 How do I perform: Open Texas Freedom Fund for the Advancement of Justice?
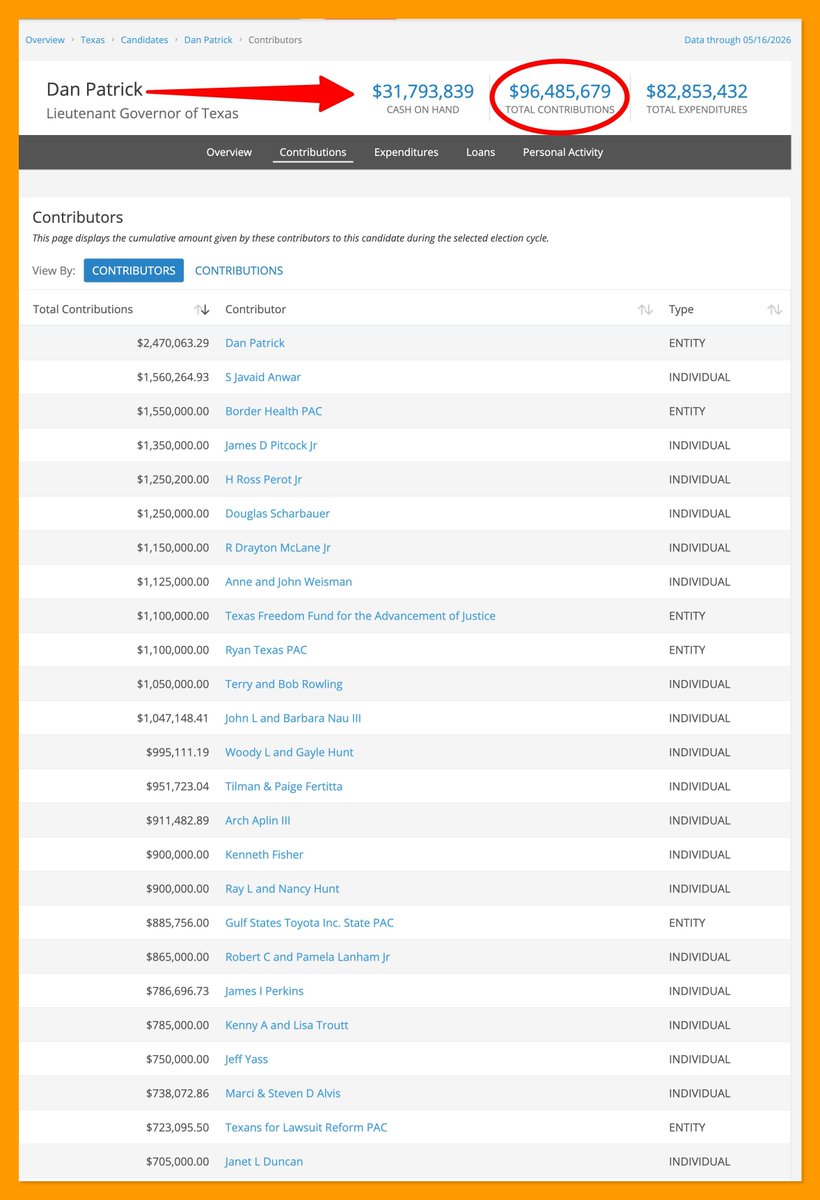(x=360, y=616)
